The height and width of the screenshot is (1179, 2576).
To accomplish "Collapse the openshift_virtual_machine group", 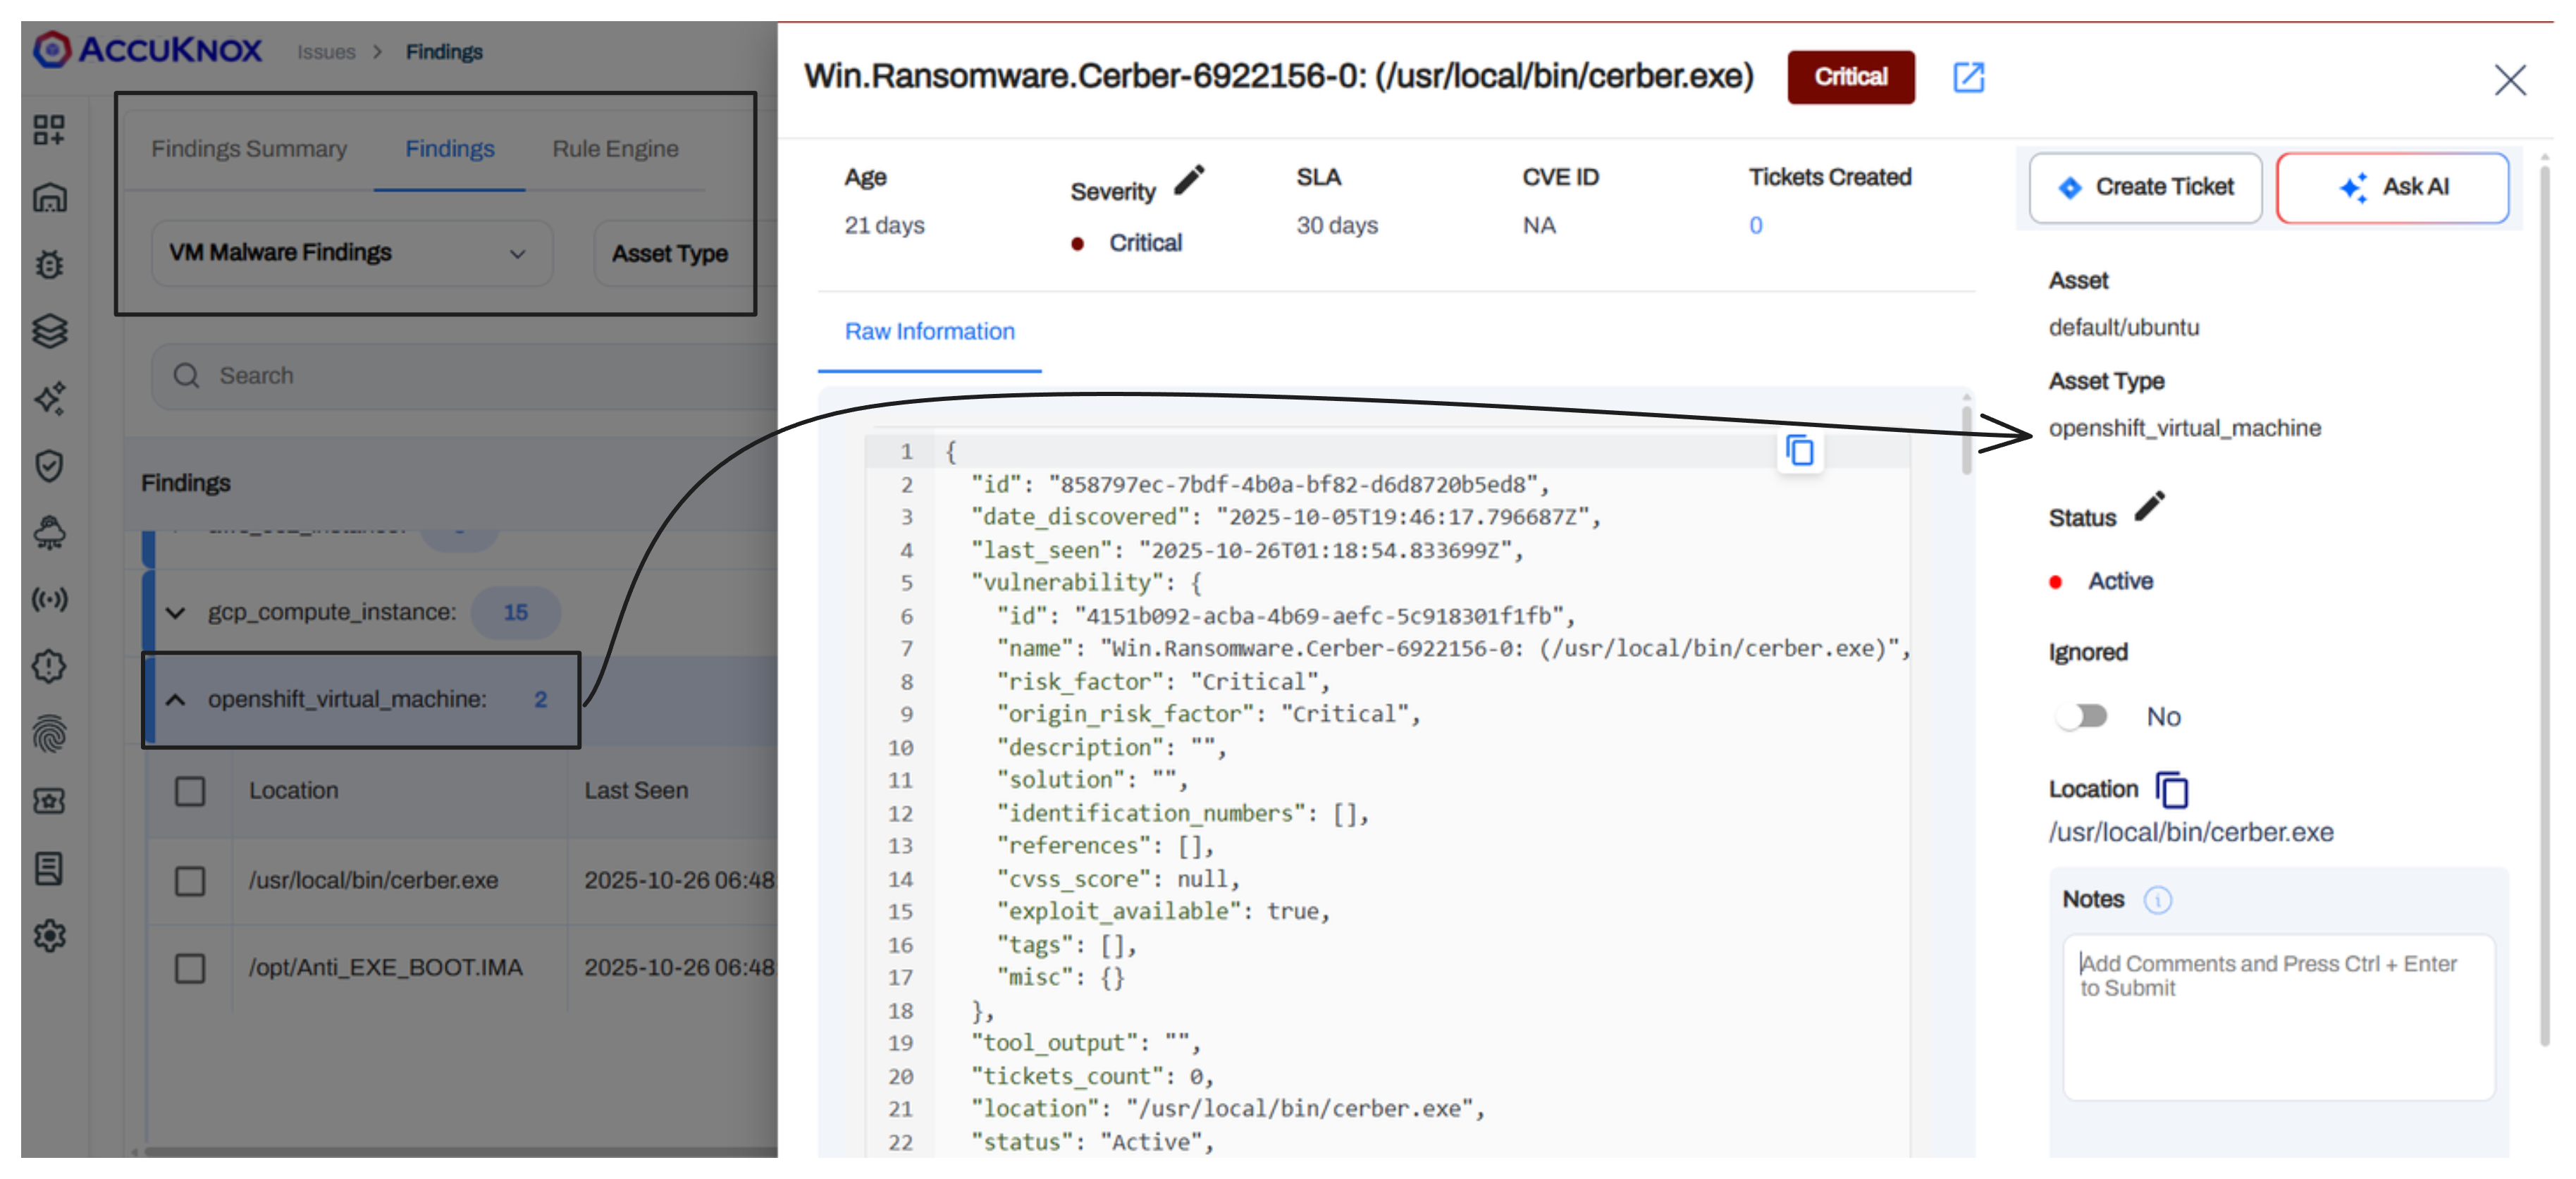I will pyautogui.click(x=176, y=699).
